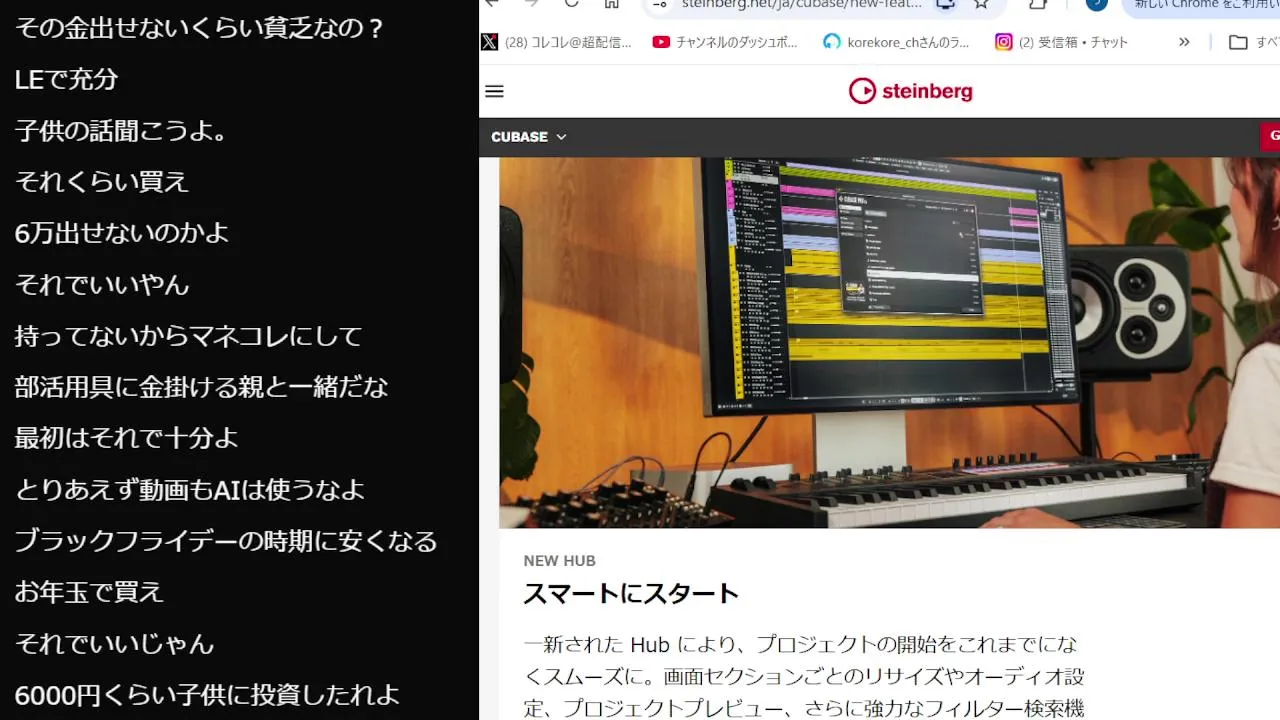
Task: Click comment 子供の話聞こうよ。
Action: [121, 130]
